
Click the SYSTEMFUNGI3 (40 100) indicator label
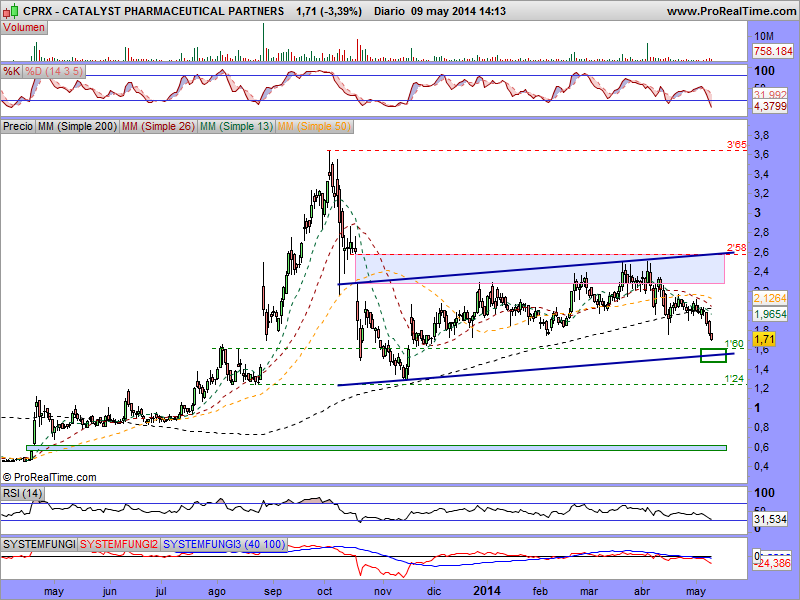[x=223, y=544]
